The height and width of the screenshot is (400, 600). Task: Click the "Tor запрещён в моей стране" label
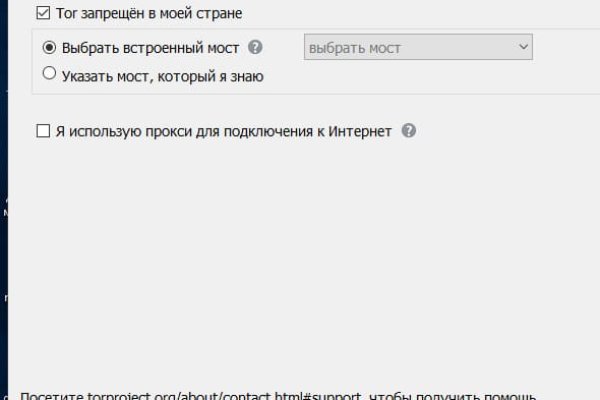point(150,14)
